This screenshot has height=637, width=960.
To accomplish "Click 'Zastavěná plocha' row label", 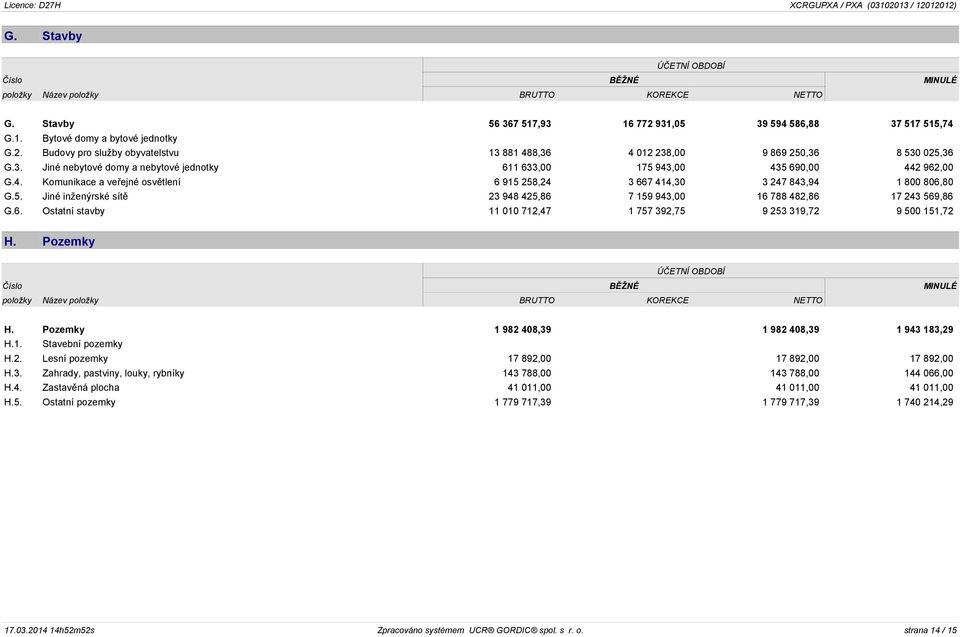I will 81,388.
